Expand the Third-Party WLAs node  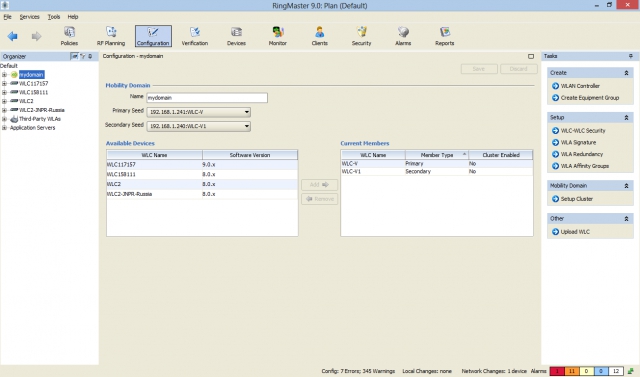[4, 119]
